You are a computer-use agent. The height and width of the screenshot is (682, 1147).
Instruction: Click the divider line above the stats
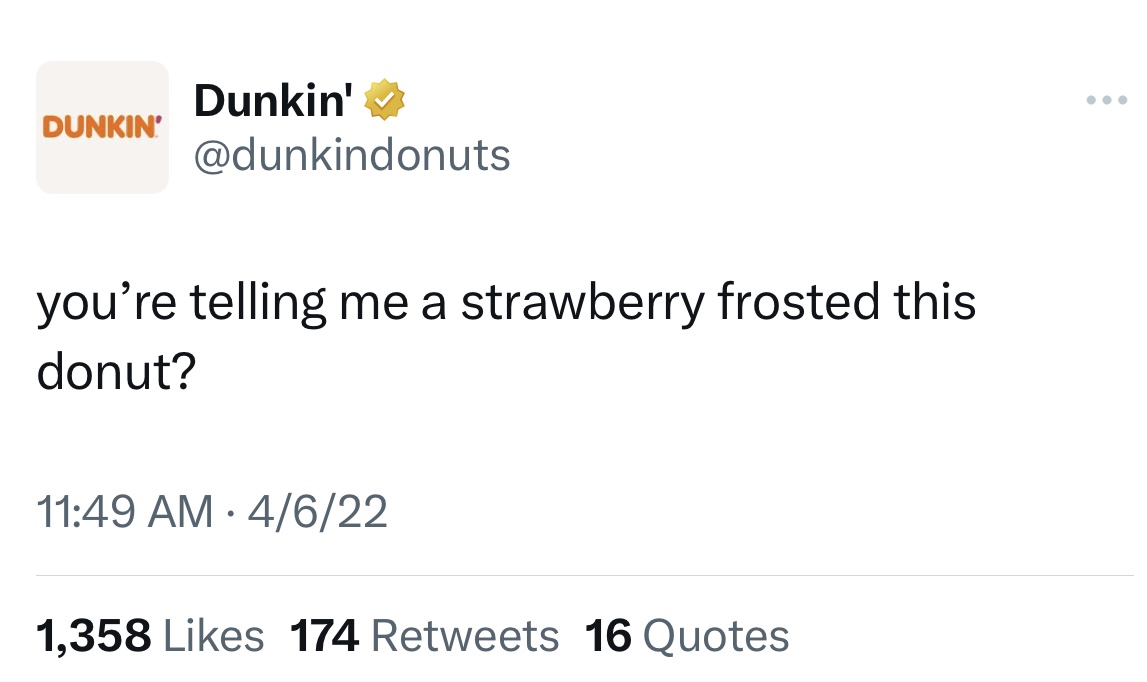pos(585,576)
